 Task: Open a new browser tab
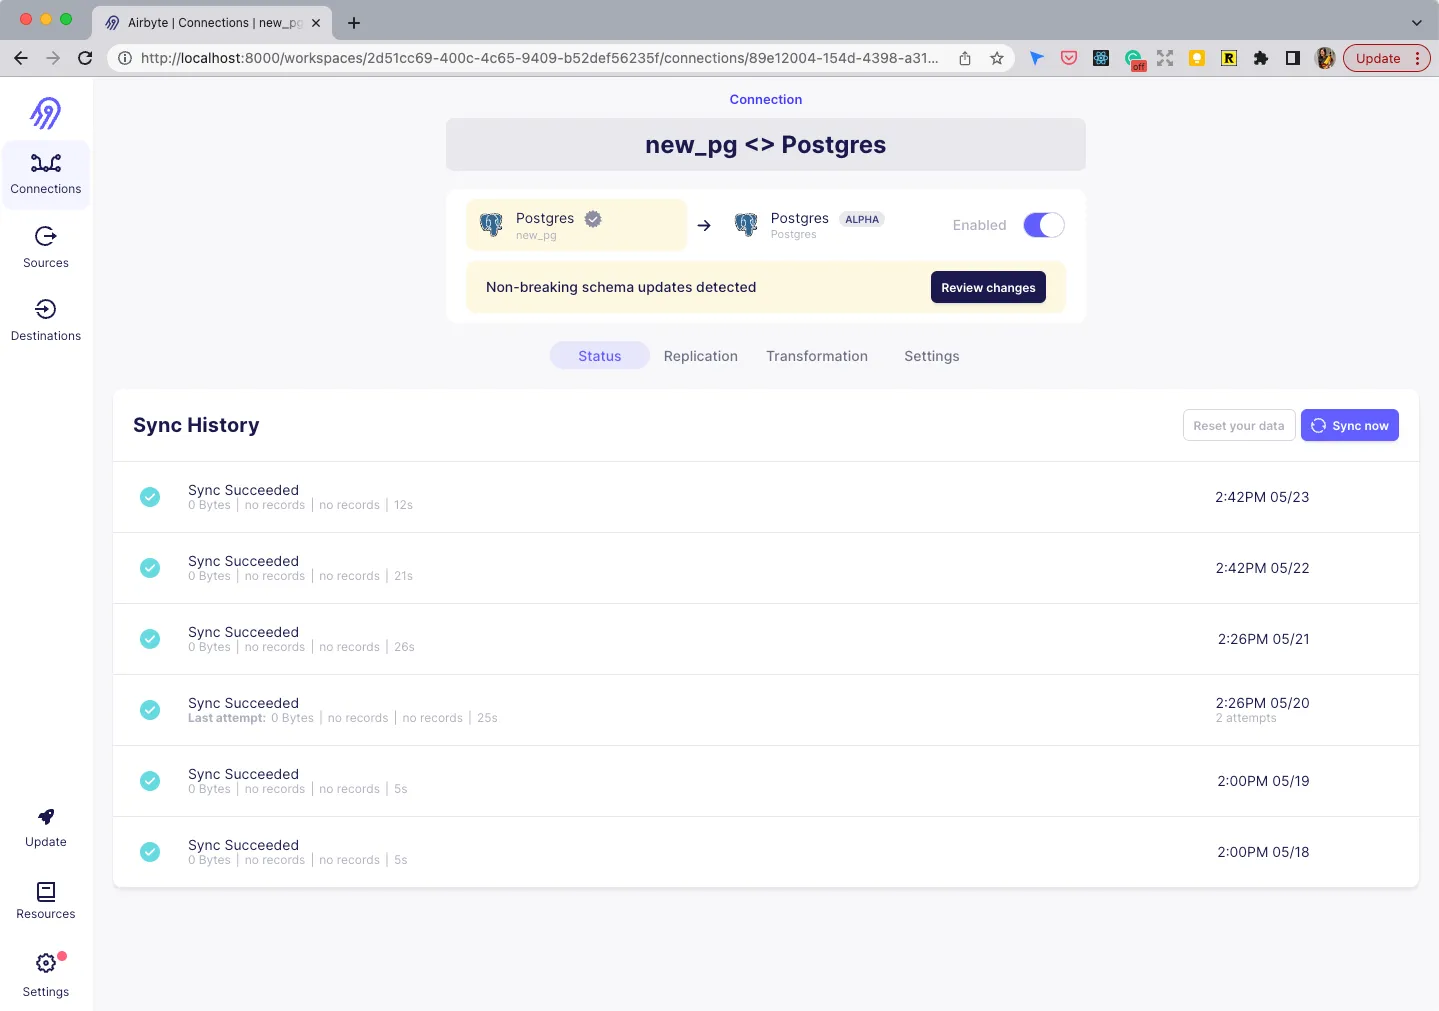tap(354, 22)
